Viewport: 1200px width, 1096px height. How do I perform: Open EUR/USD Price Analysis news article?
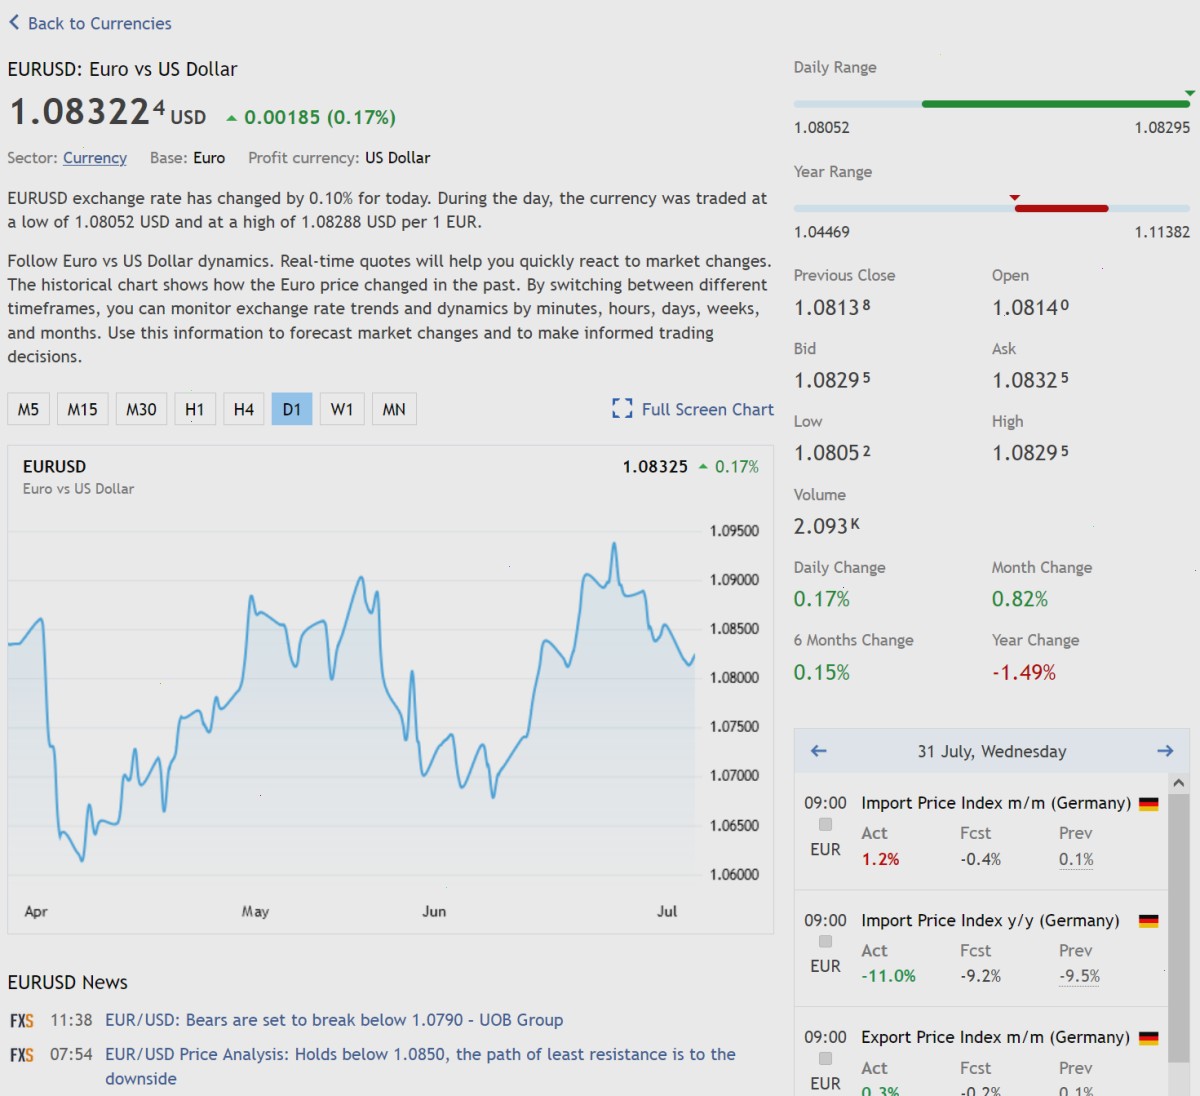pyautogui.click(x=420, y=1066)
